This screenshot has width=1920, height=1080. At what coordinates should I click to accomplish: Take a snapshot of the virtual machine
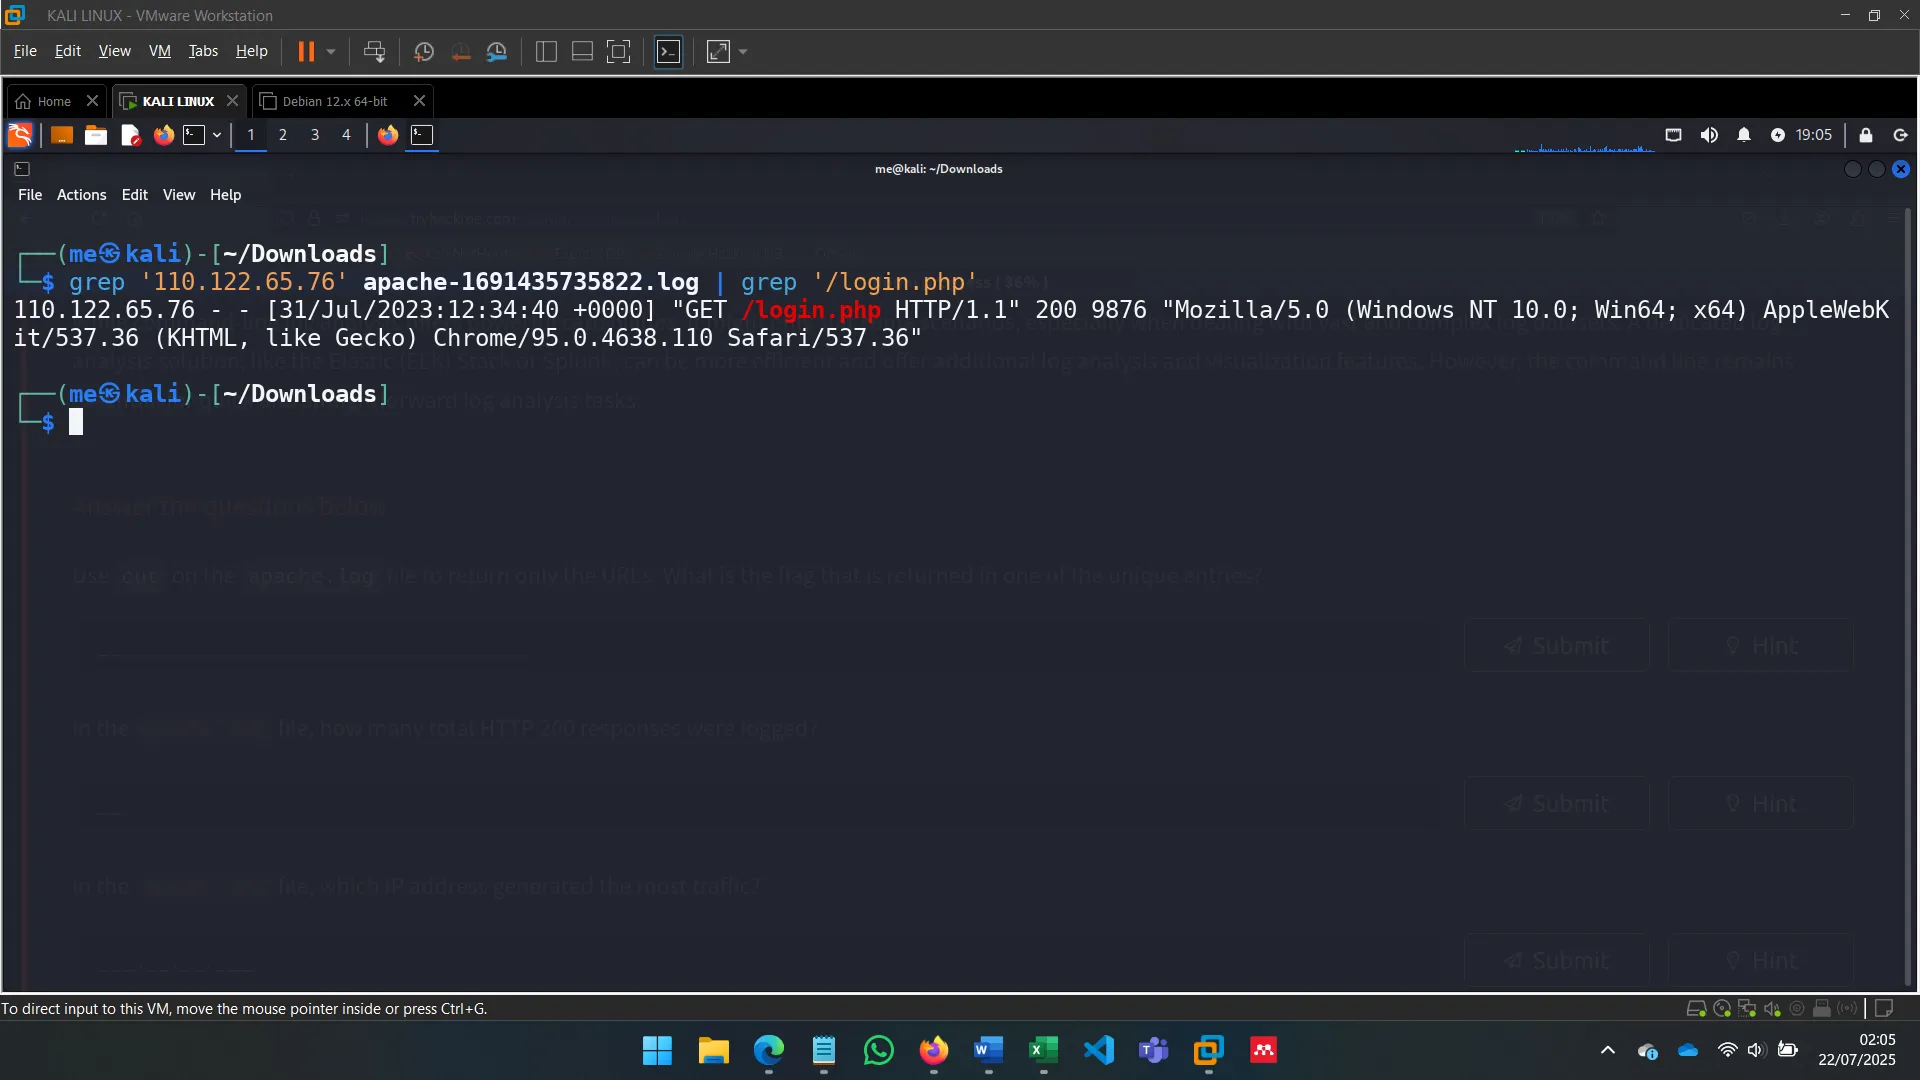pos(424,51)
